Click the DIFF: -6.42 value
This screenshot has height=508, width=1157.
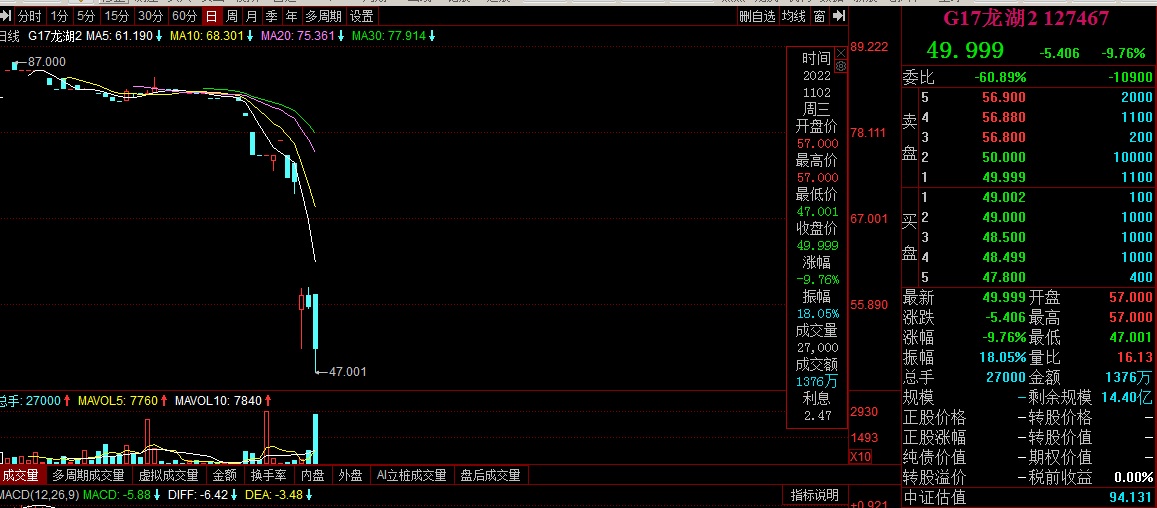coord(199,494)
